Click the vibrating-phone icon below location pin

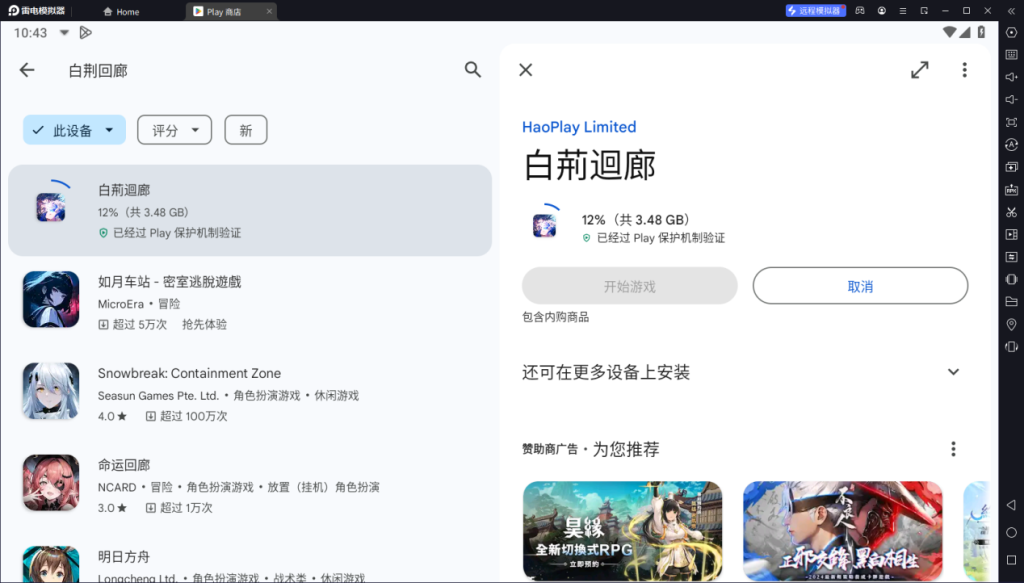1011,347
